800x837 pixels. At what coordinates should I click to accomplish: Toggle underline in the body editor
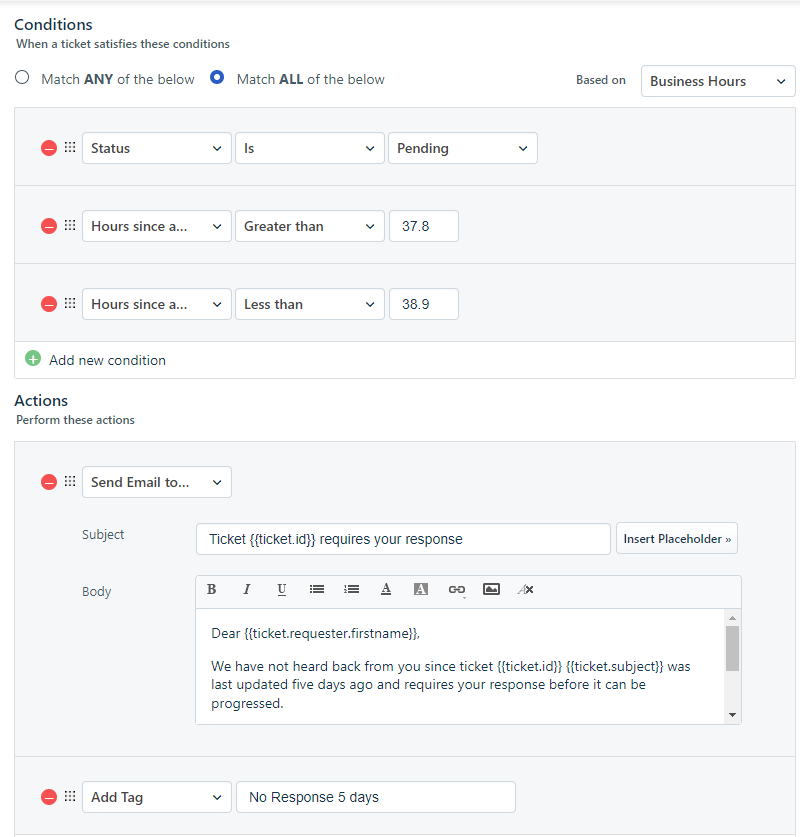coord(282,589)
